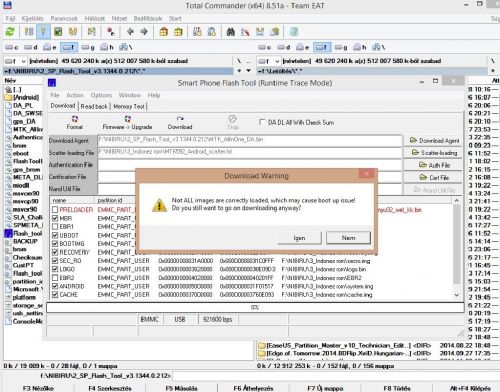Select the CACHE partition row name
This screenshot has width=500, height=392.
[x=69, y=295]
